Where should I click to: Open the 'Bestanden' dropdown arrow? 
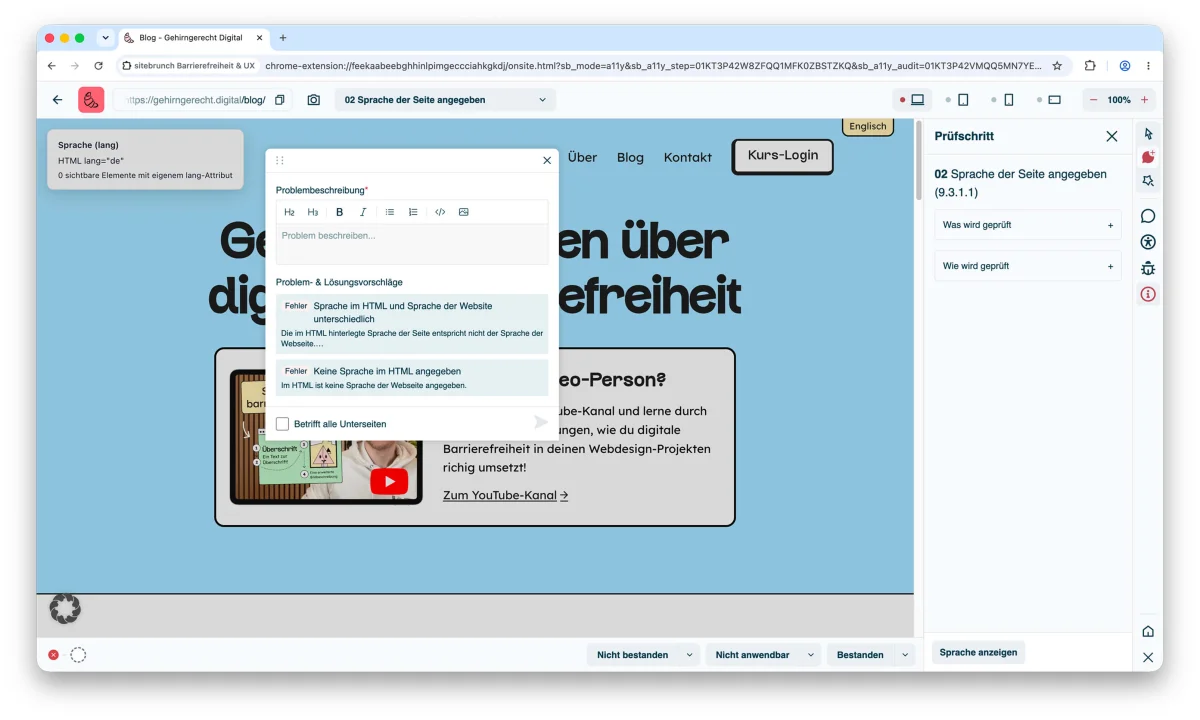pyautogui.click(x=905, y=655)
